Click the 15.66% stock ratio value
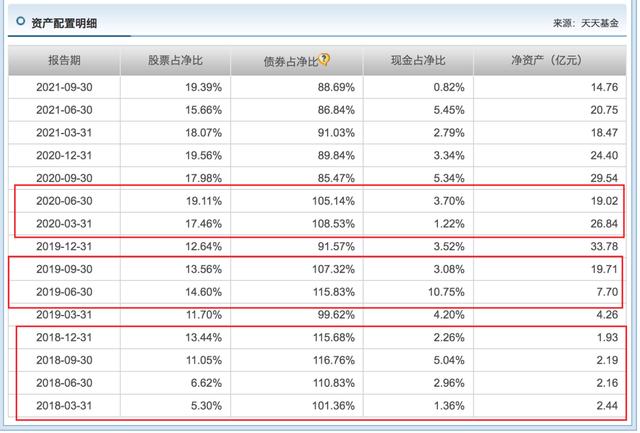640x433 pixels. click(x=204, y=110)
